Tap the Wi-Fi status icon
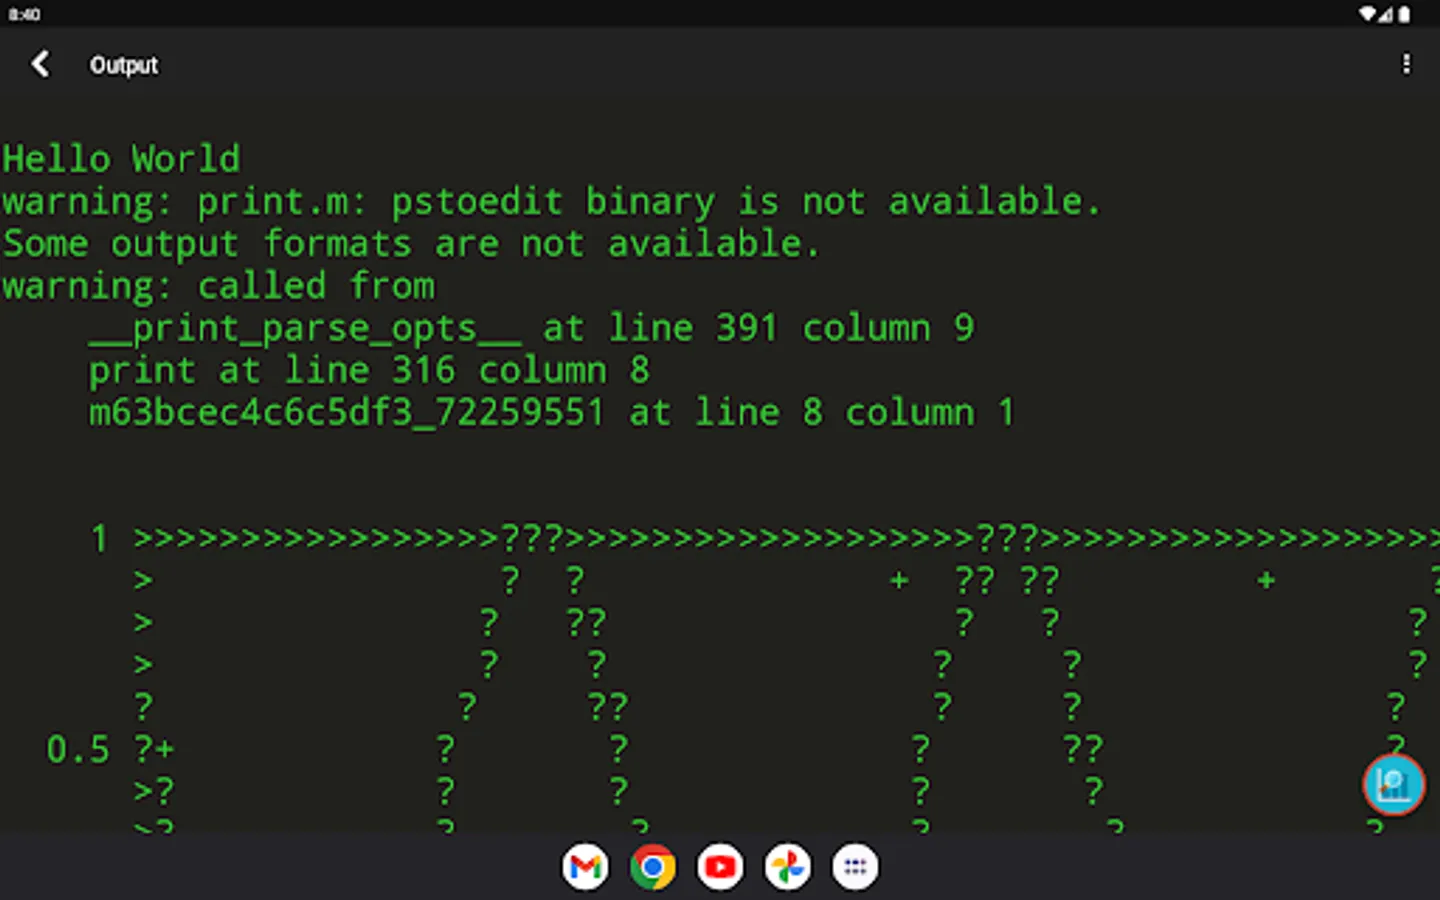The image size is (1440, 900). coord(1366,14)
